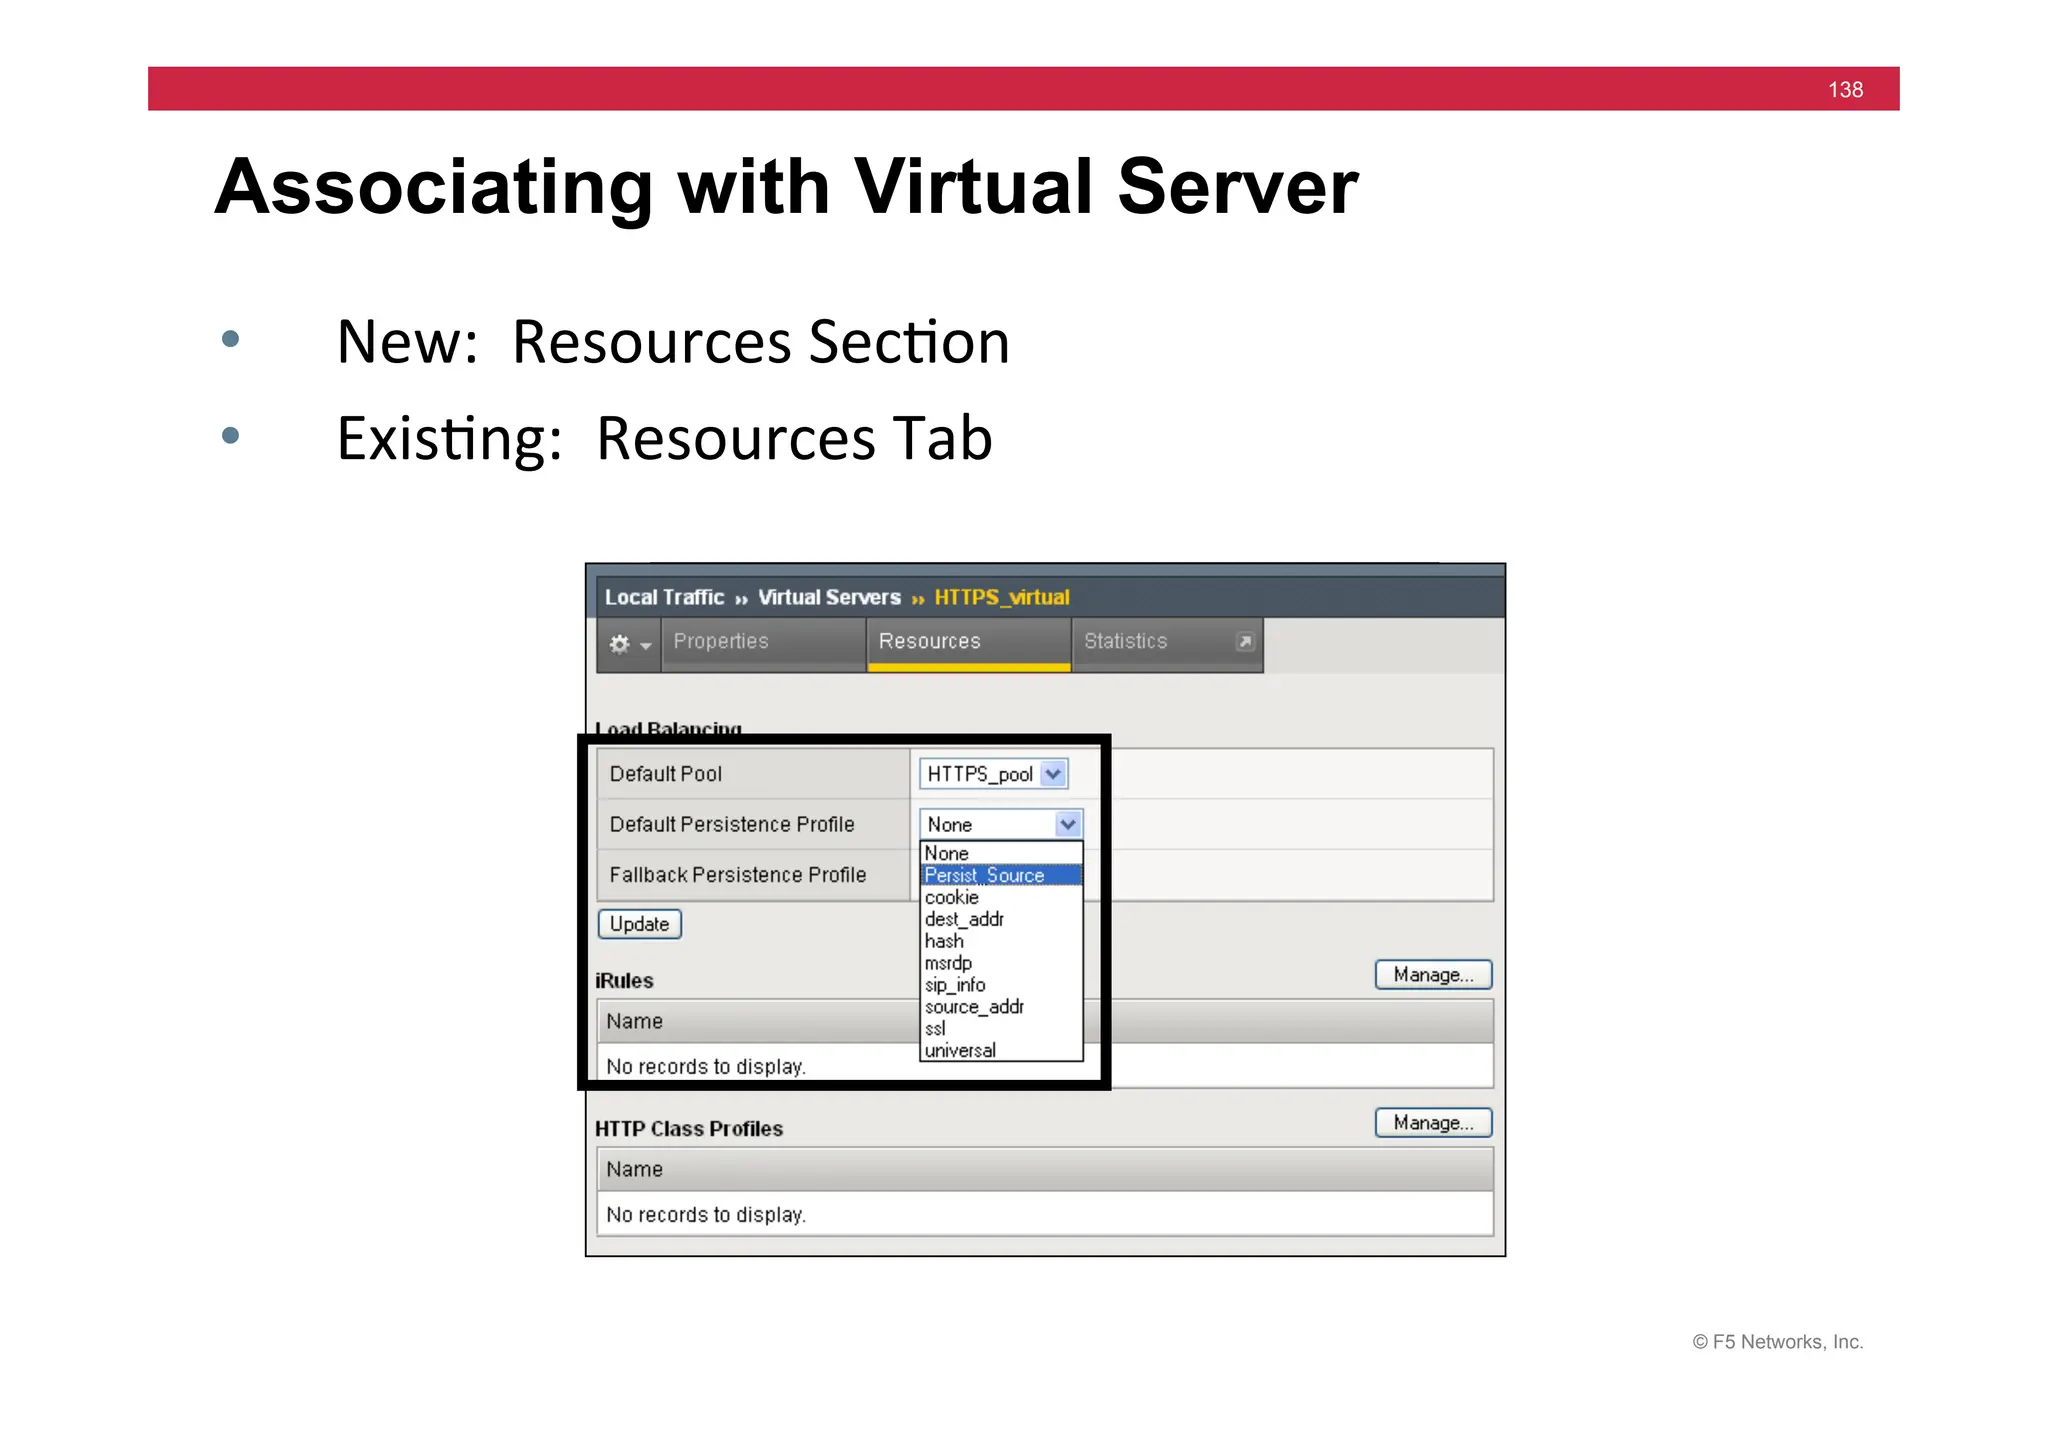
Task: Switch to the Resources tab
Action: coord(968,642)
